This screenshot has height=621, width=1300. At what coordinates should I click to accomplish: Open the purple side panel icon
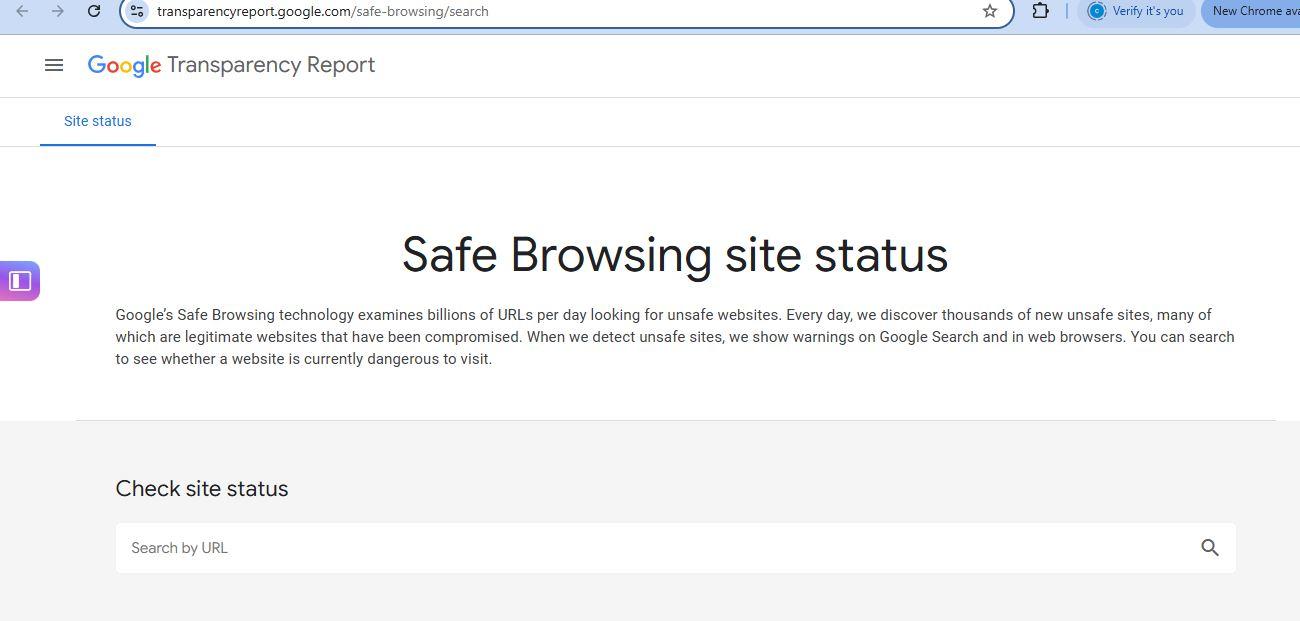click(x=20, y=281)
